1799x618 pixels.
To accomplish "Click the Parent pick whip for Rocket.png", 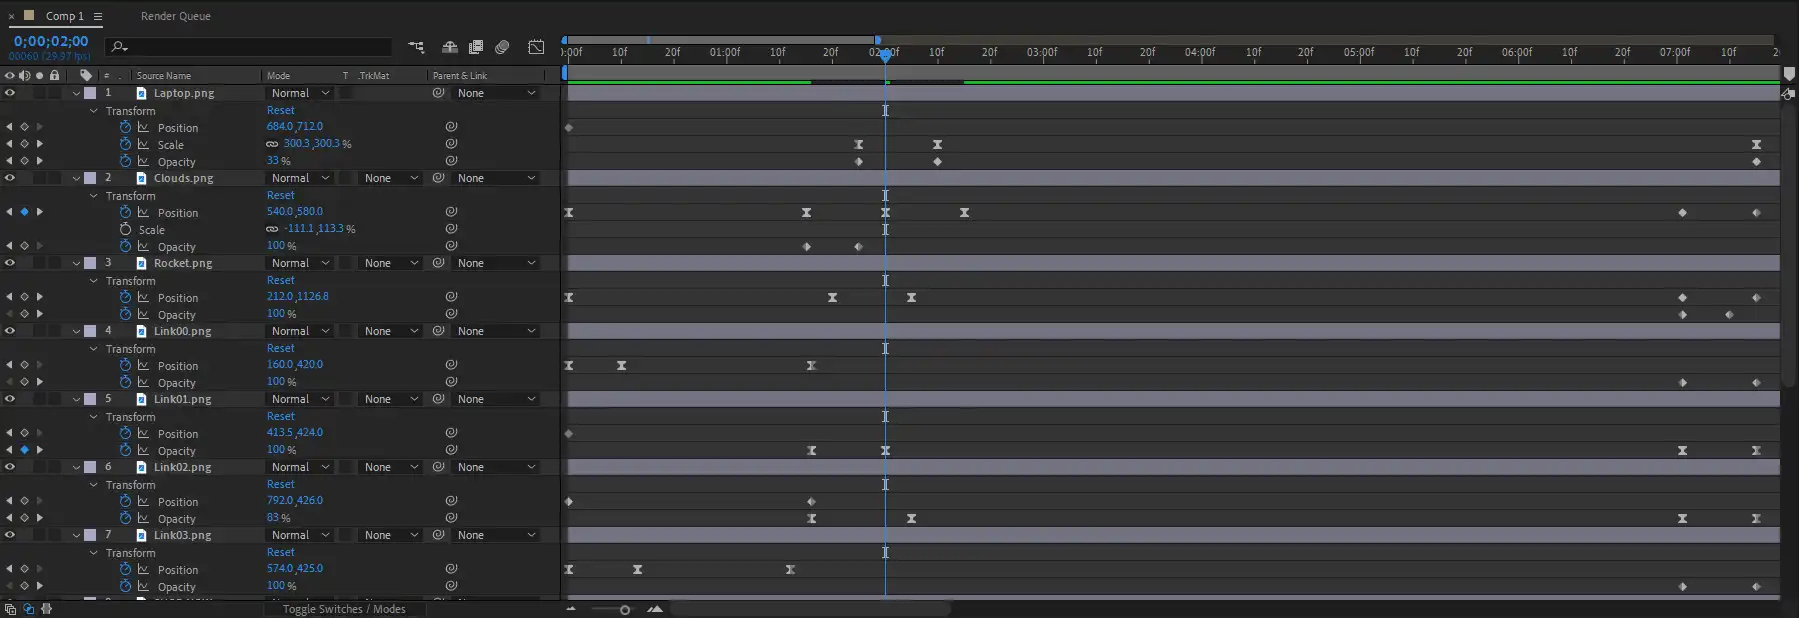I will click(x=438, y=263).
